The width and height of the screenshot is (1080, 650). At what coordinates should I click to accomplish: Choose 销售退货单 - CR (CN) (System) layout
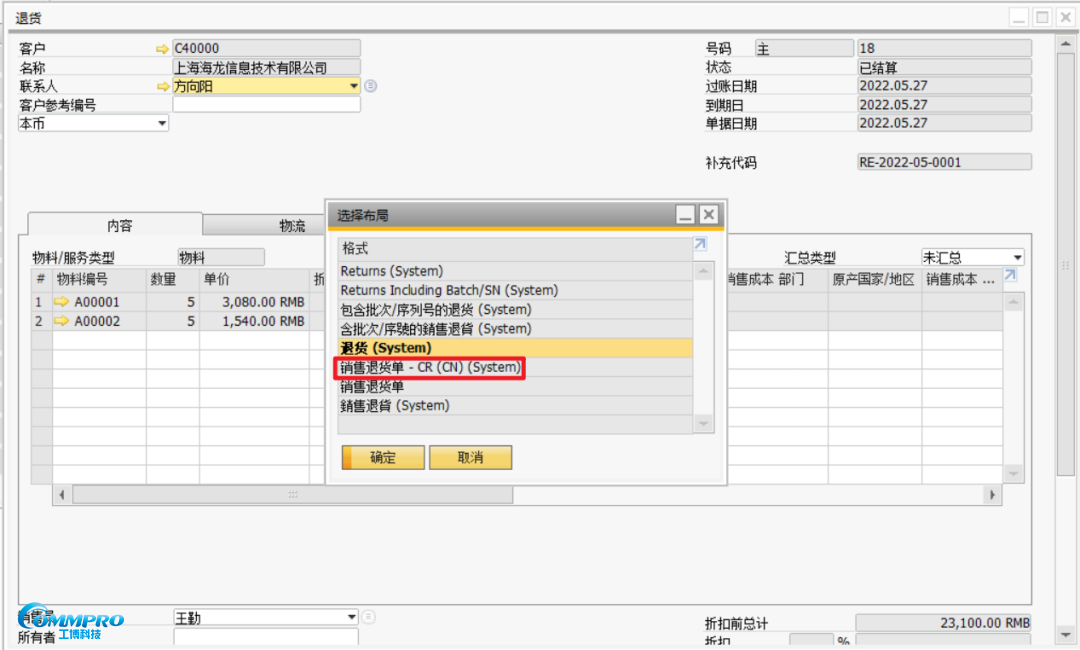pos(430,368)
